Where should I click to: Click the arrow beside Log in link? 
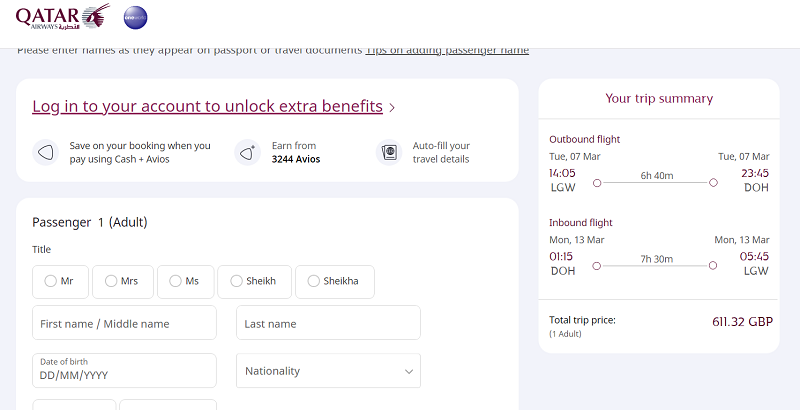tap(392, 108)
